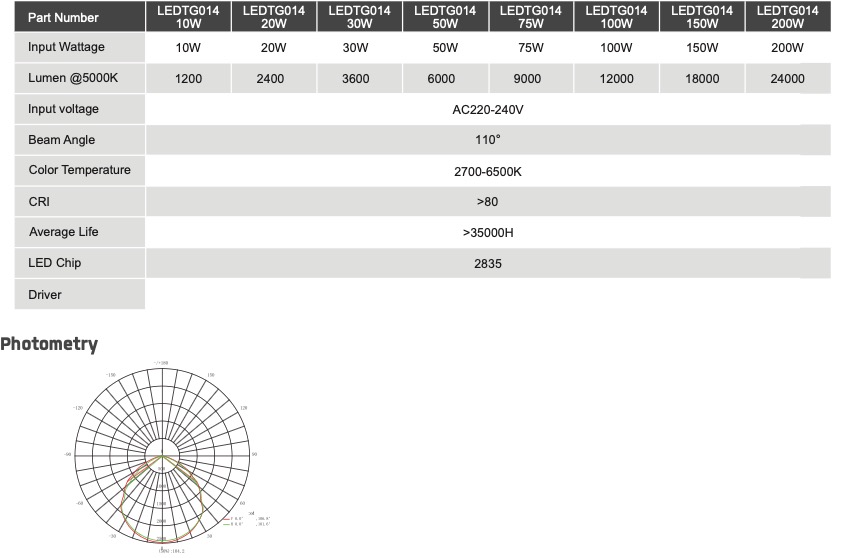This screenshot has height=558, width=841.
Task: Click the 10W input wattage value
Action: [x=188, y=48]
